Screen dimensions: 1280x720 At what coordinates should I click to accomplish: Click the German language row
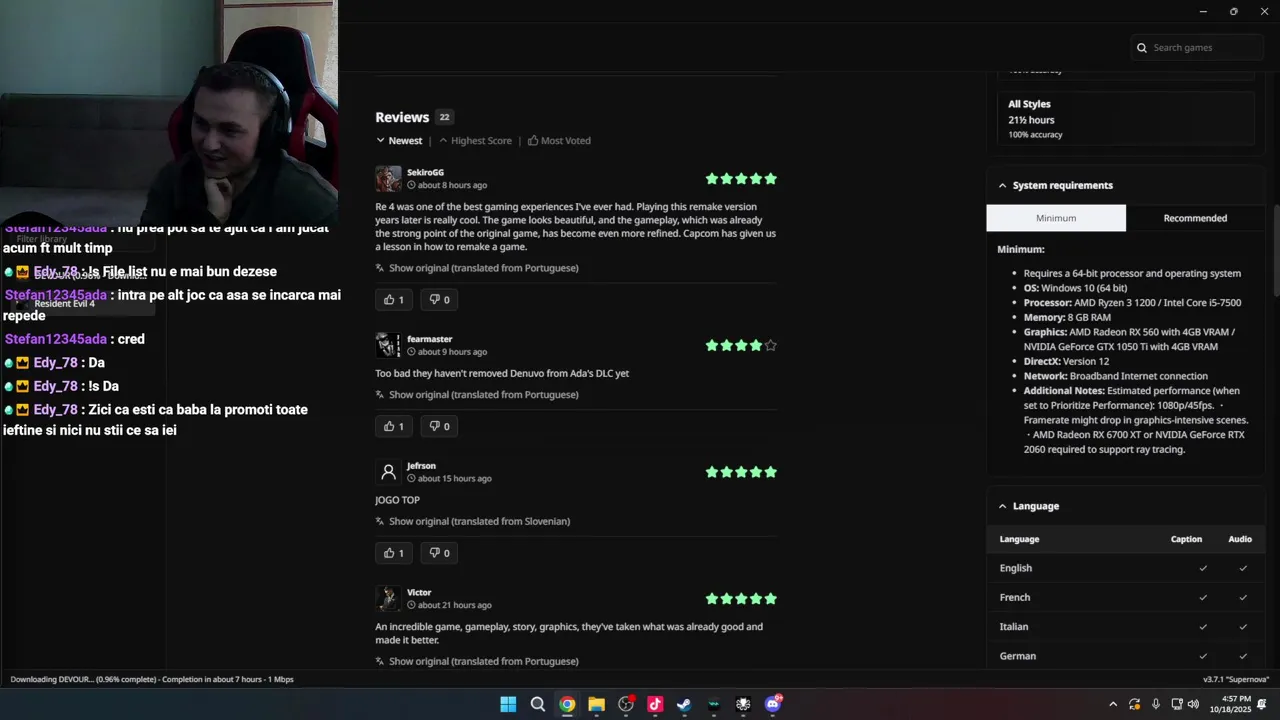pos(1126,656)
